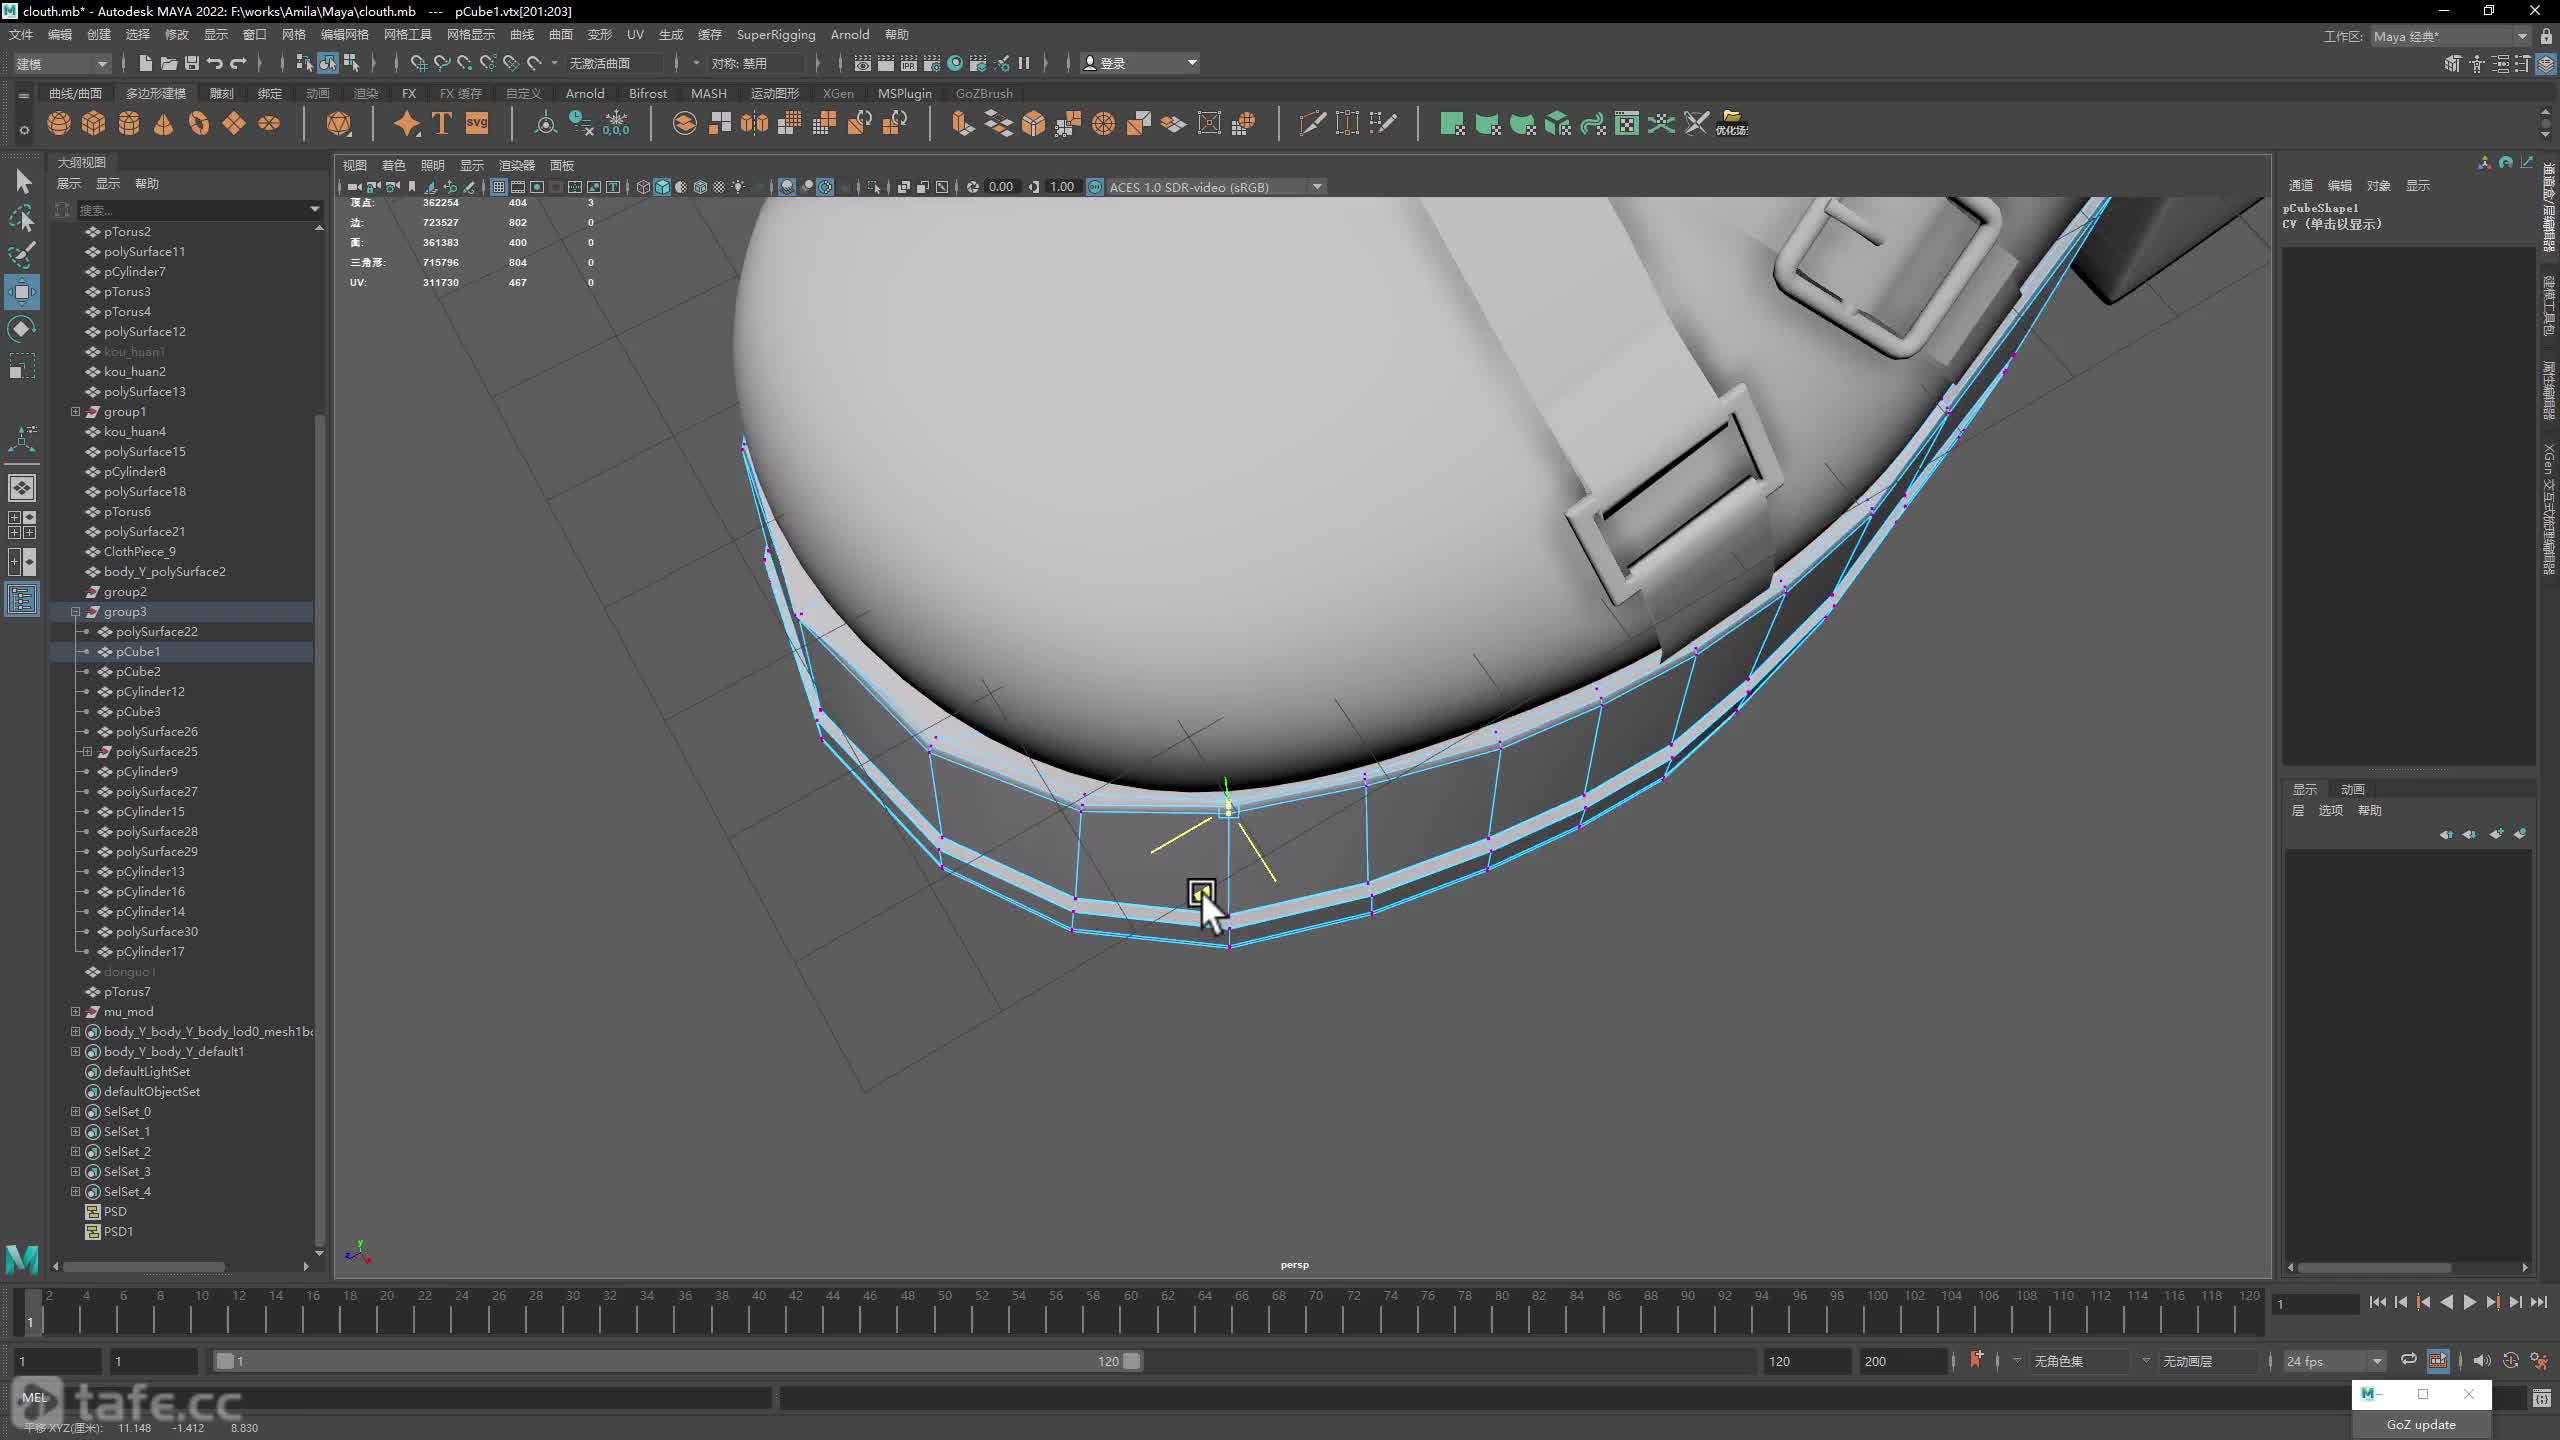
Task: Click the layer editor Options menu
Action: [2331, 810]
